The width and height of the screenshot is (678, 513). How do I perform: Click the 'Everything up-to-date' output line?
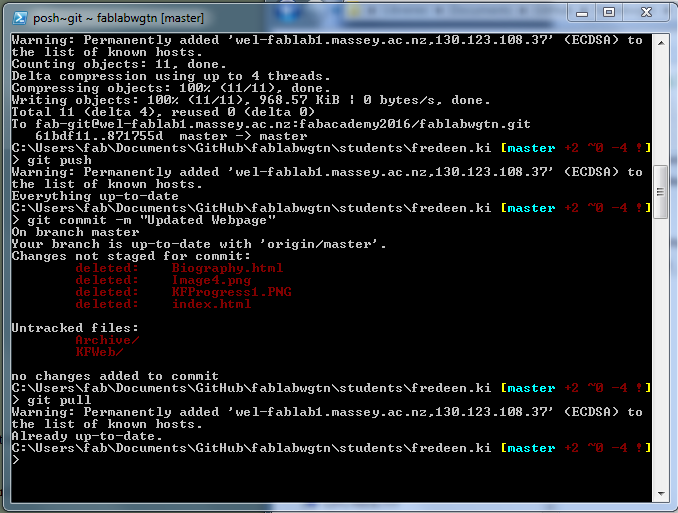pos(95,196)
